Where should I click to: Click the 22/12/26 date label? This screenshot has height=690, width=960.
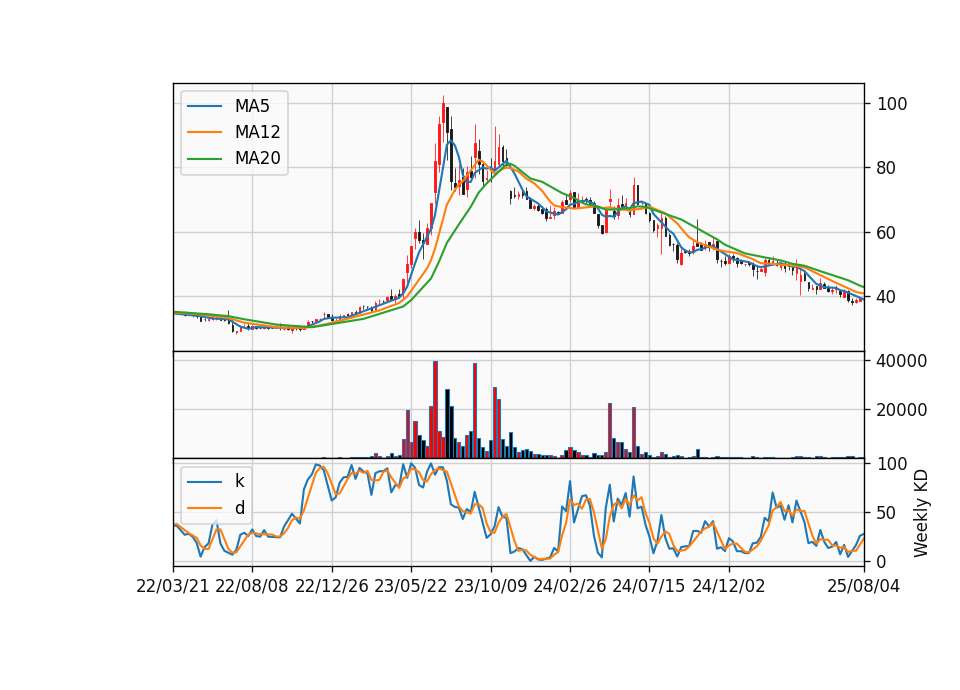332,586
